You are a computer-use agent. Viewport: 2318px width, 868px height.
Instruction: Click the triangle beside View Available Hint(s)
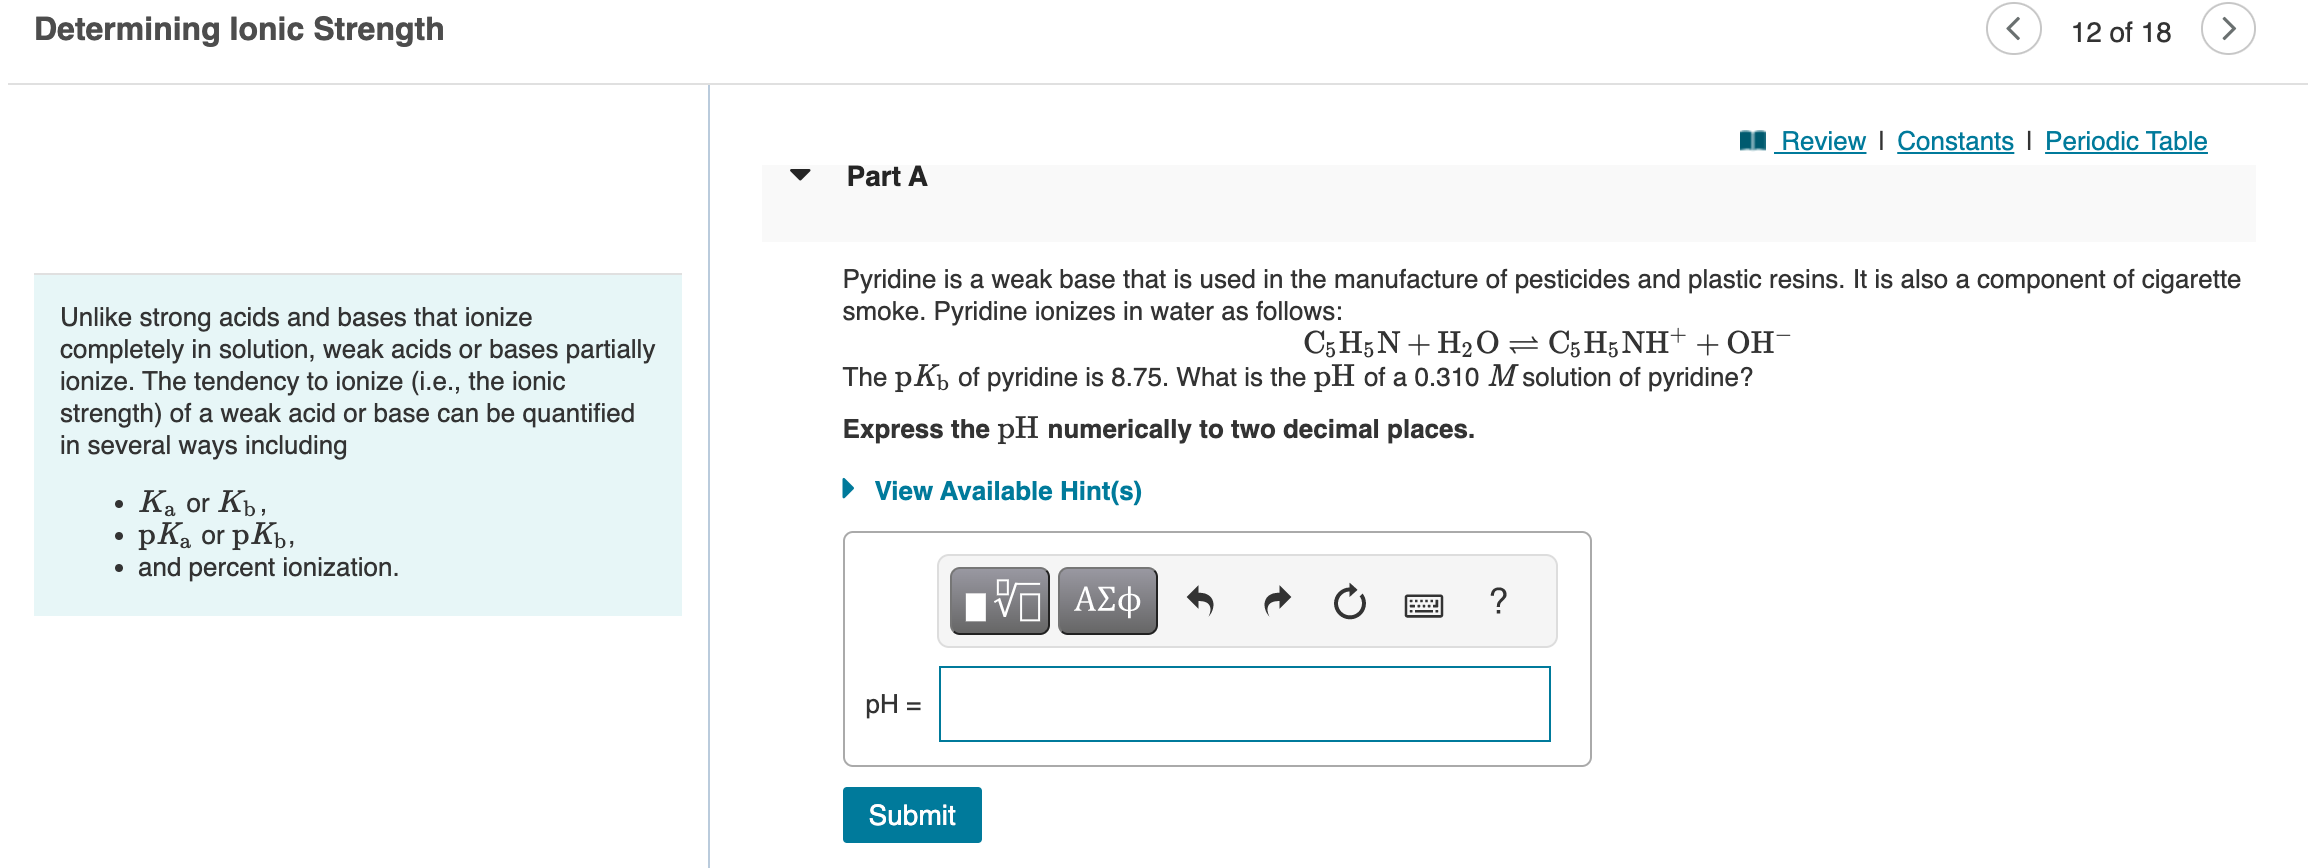(x=847, y=489)
